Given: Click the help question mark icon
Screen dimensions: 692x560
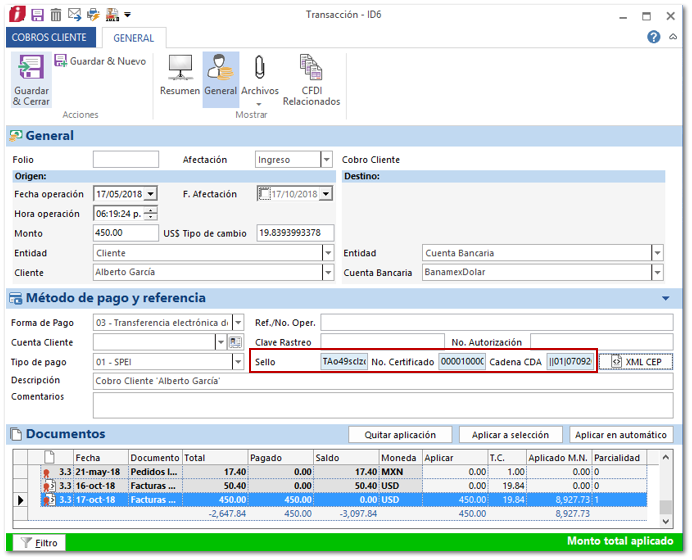Looking at the screenshot, I should tap(654, 37).
